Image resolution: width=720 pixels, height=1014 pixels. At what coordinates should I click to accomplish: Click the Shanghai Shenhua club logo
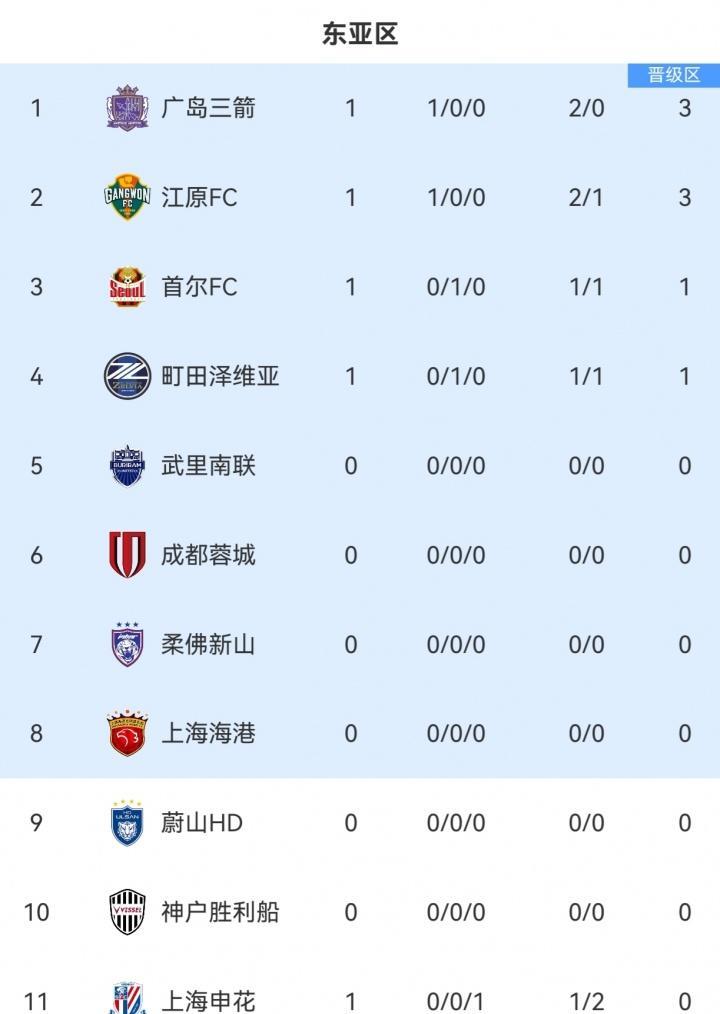pos(127,998)
